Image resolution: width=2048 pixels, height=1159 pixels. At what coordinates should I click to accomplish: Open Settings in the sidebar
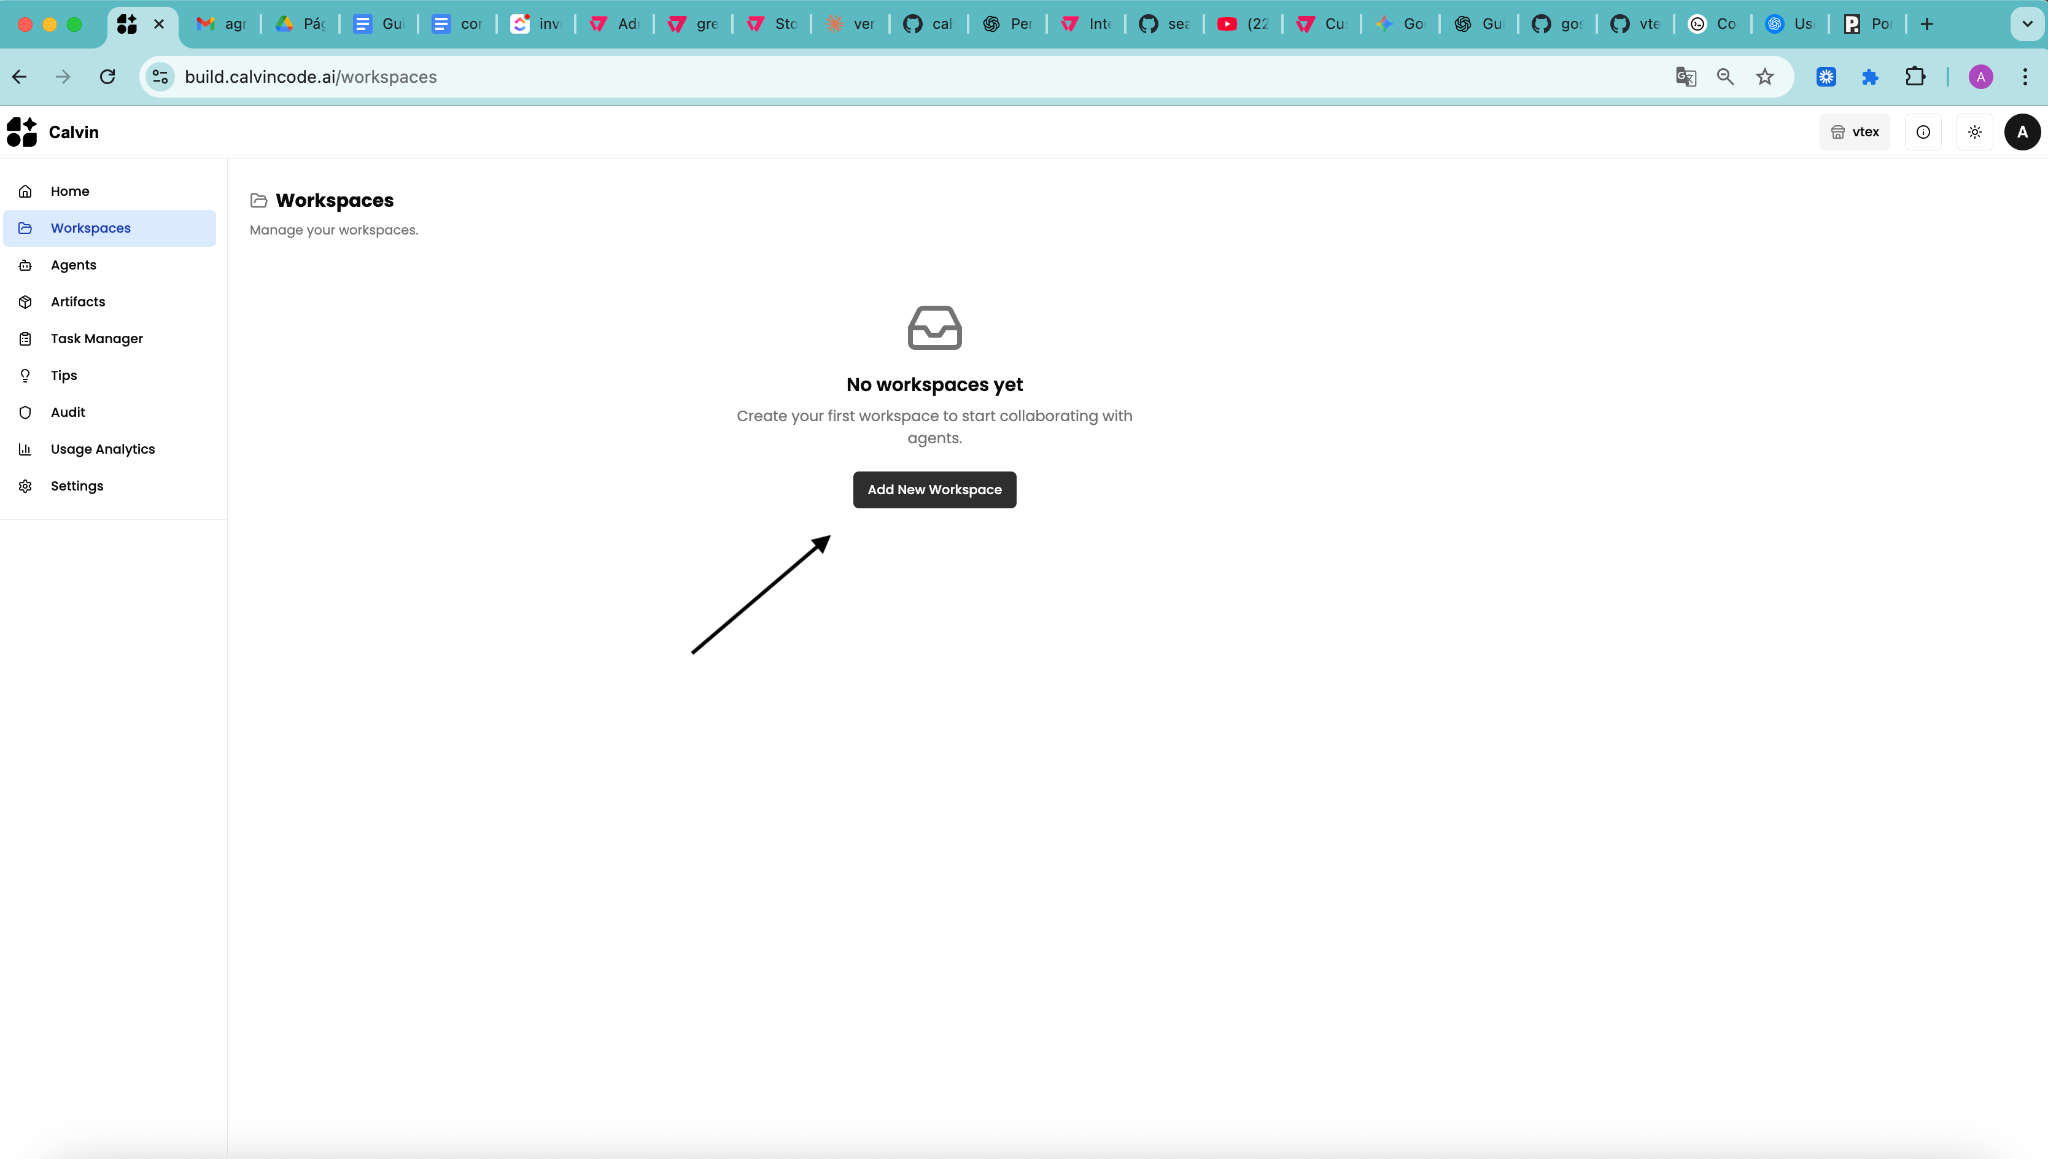coord(77,486)
